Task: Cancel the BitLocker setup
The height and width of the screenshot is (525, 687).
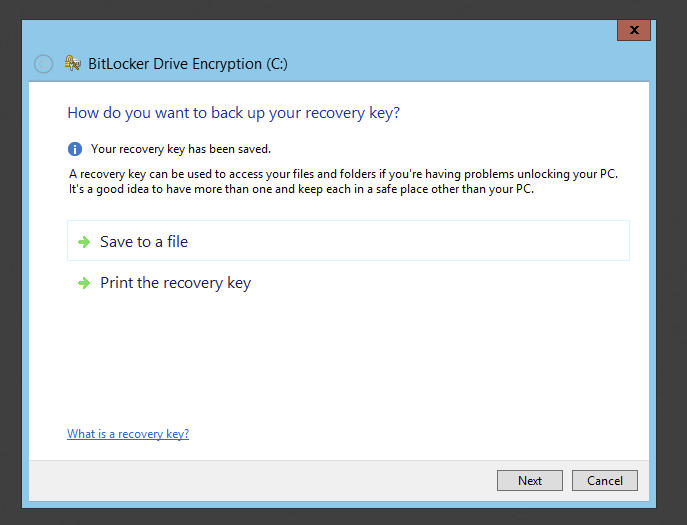Action: click(605, 481)
